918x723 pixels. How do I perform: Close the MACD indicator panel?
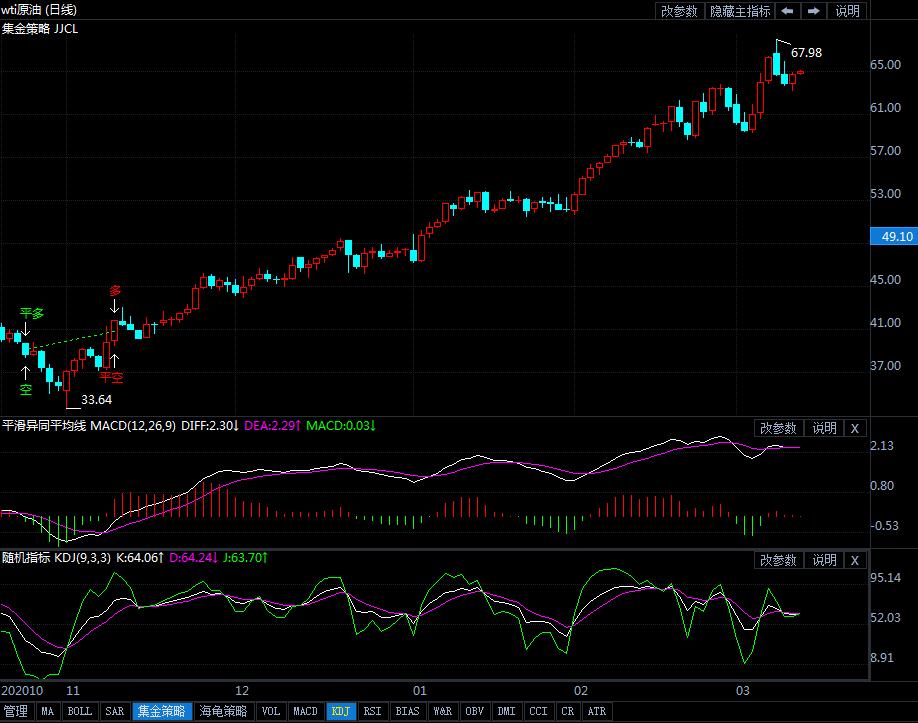[x=854, y=428]
